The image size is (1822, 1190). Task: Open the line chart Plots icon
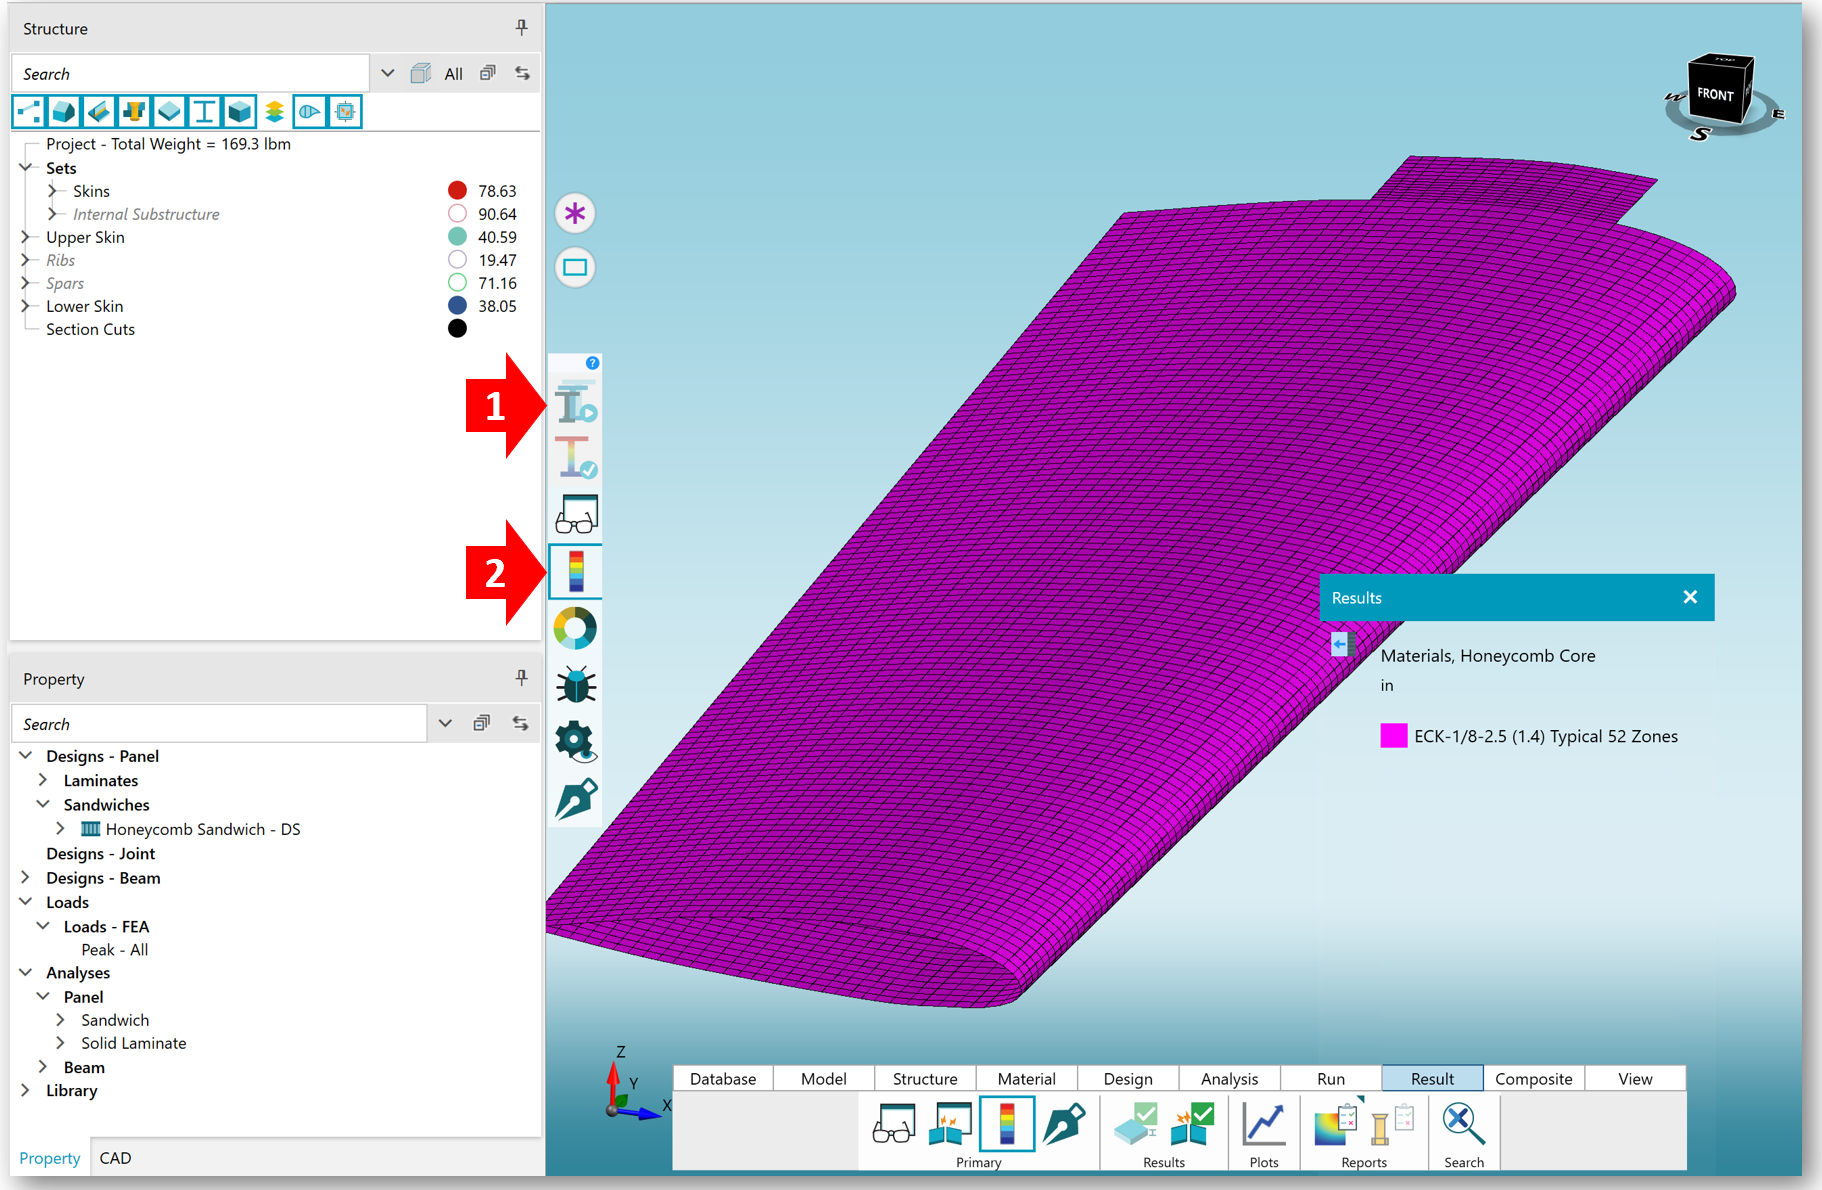click(1264, 1124)
